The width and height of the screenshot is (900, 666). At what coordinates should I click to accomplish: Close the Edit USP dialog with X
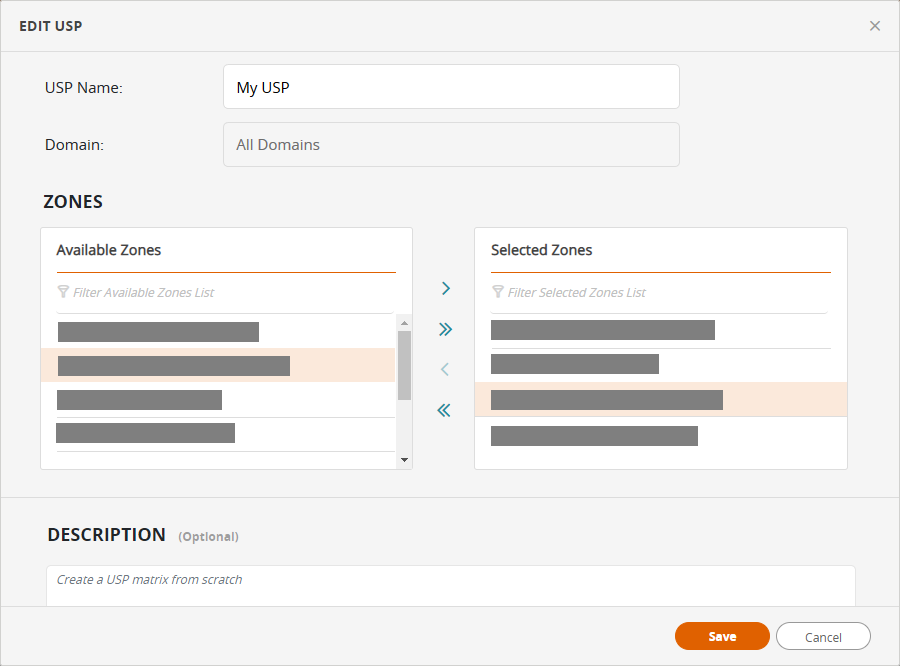click(x=875, y=26)
